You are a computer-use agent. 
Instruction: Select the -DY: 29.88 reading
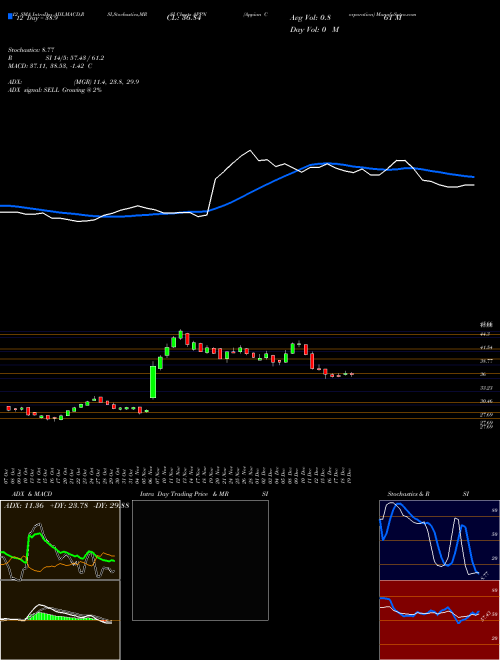click(x=109, y=505)
